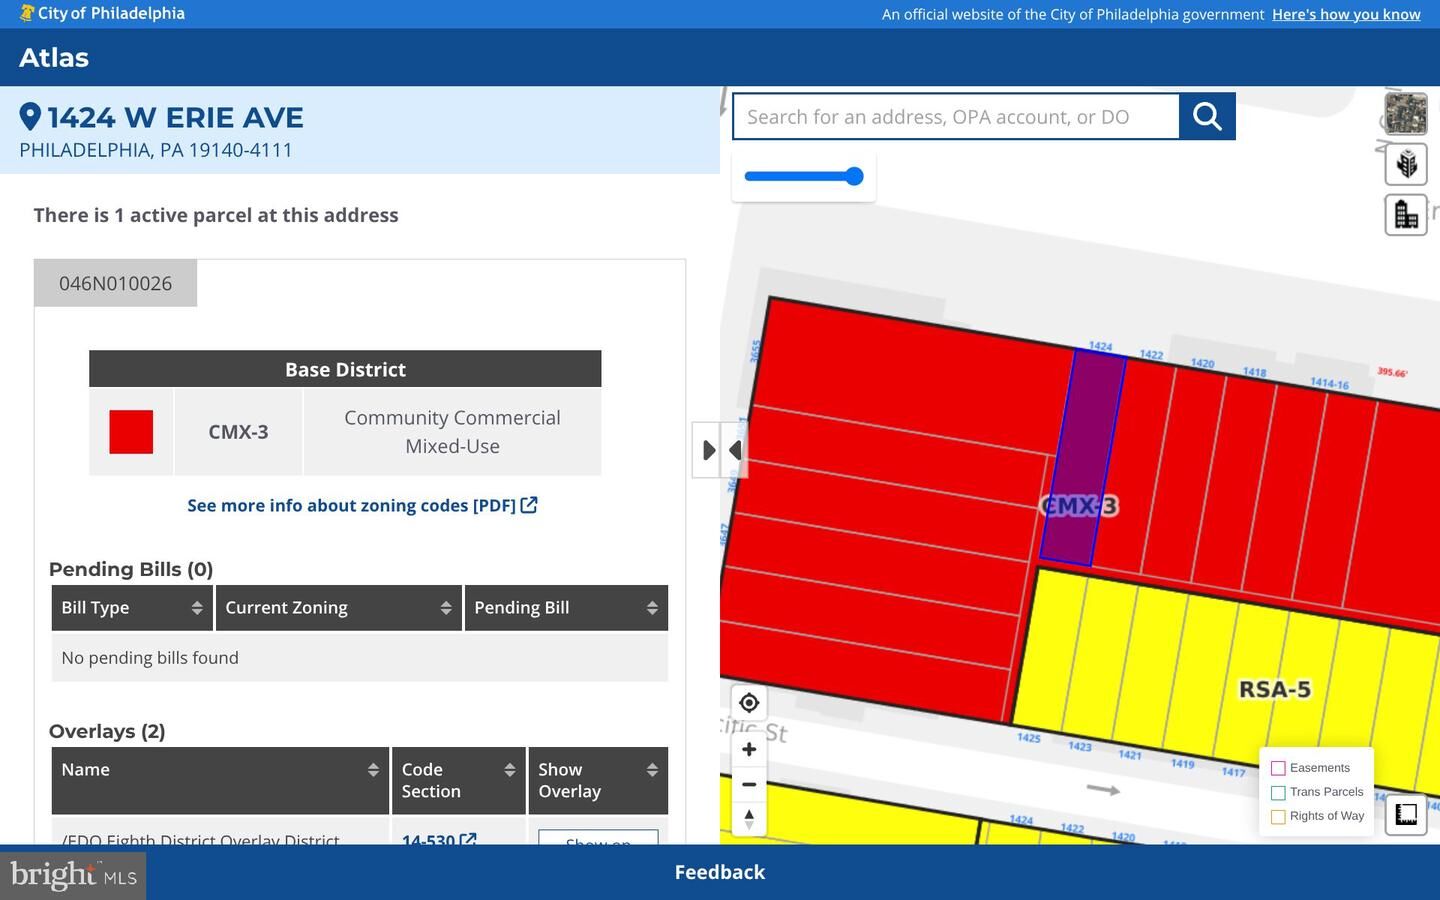Click the CMX-3 zoning label on map
Viewport: 1440px width, 900px height.
[x=1079, y=506]
